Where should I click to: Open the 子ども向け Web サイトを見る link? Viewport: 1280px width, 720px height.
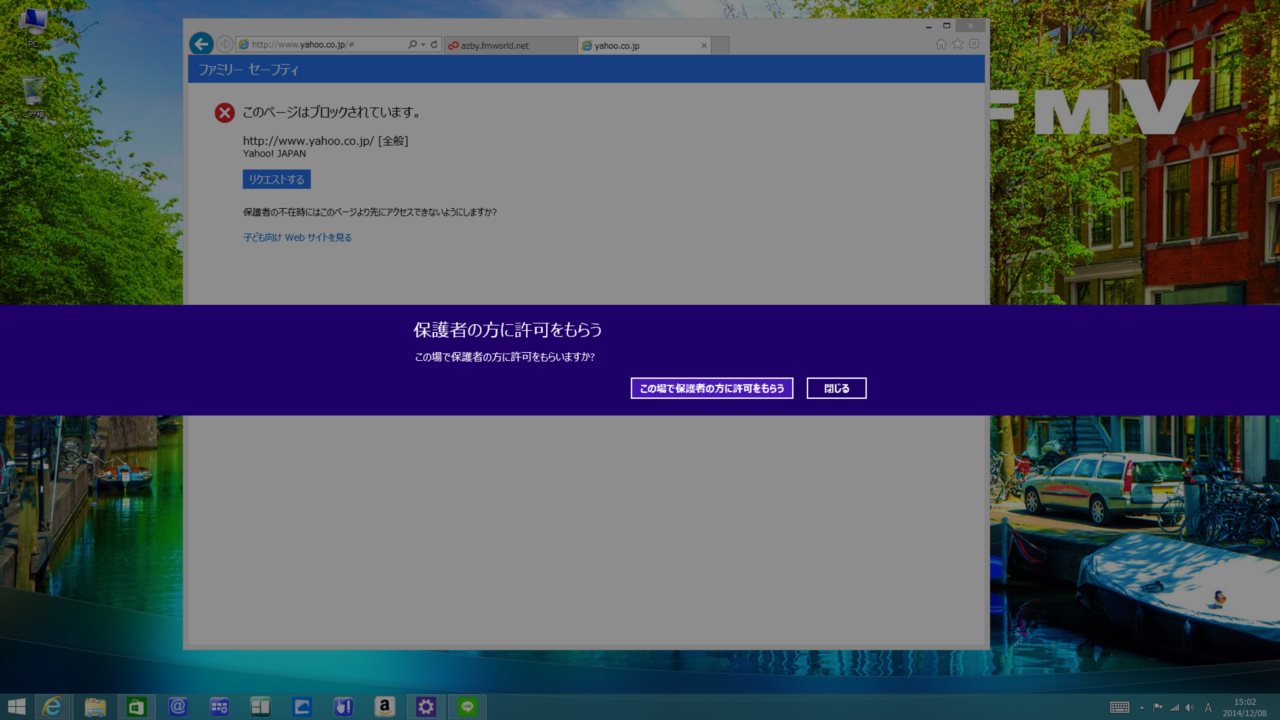pos(297,238)
